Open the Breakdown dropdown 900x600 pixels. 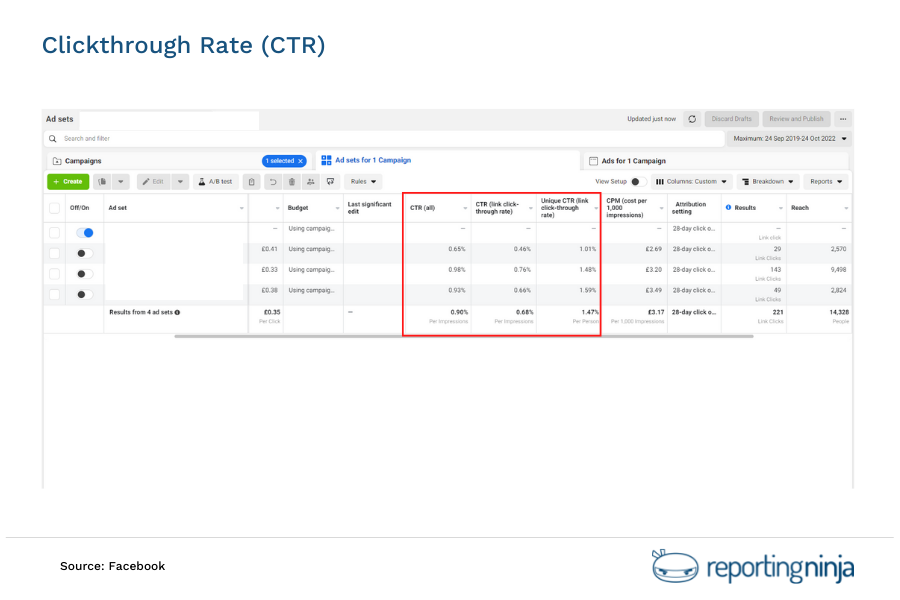[x=766, y=181]
